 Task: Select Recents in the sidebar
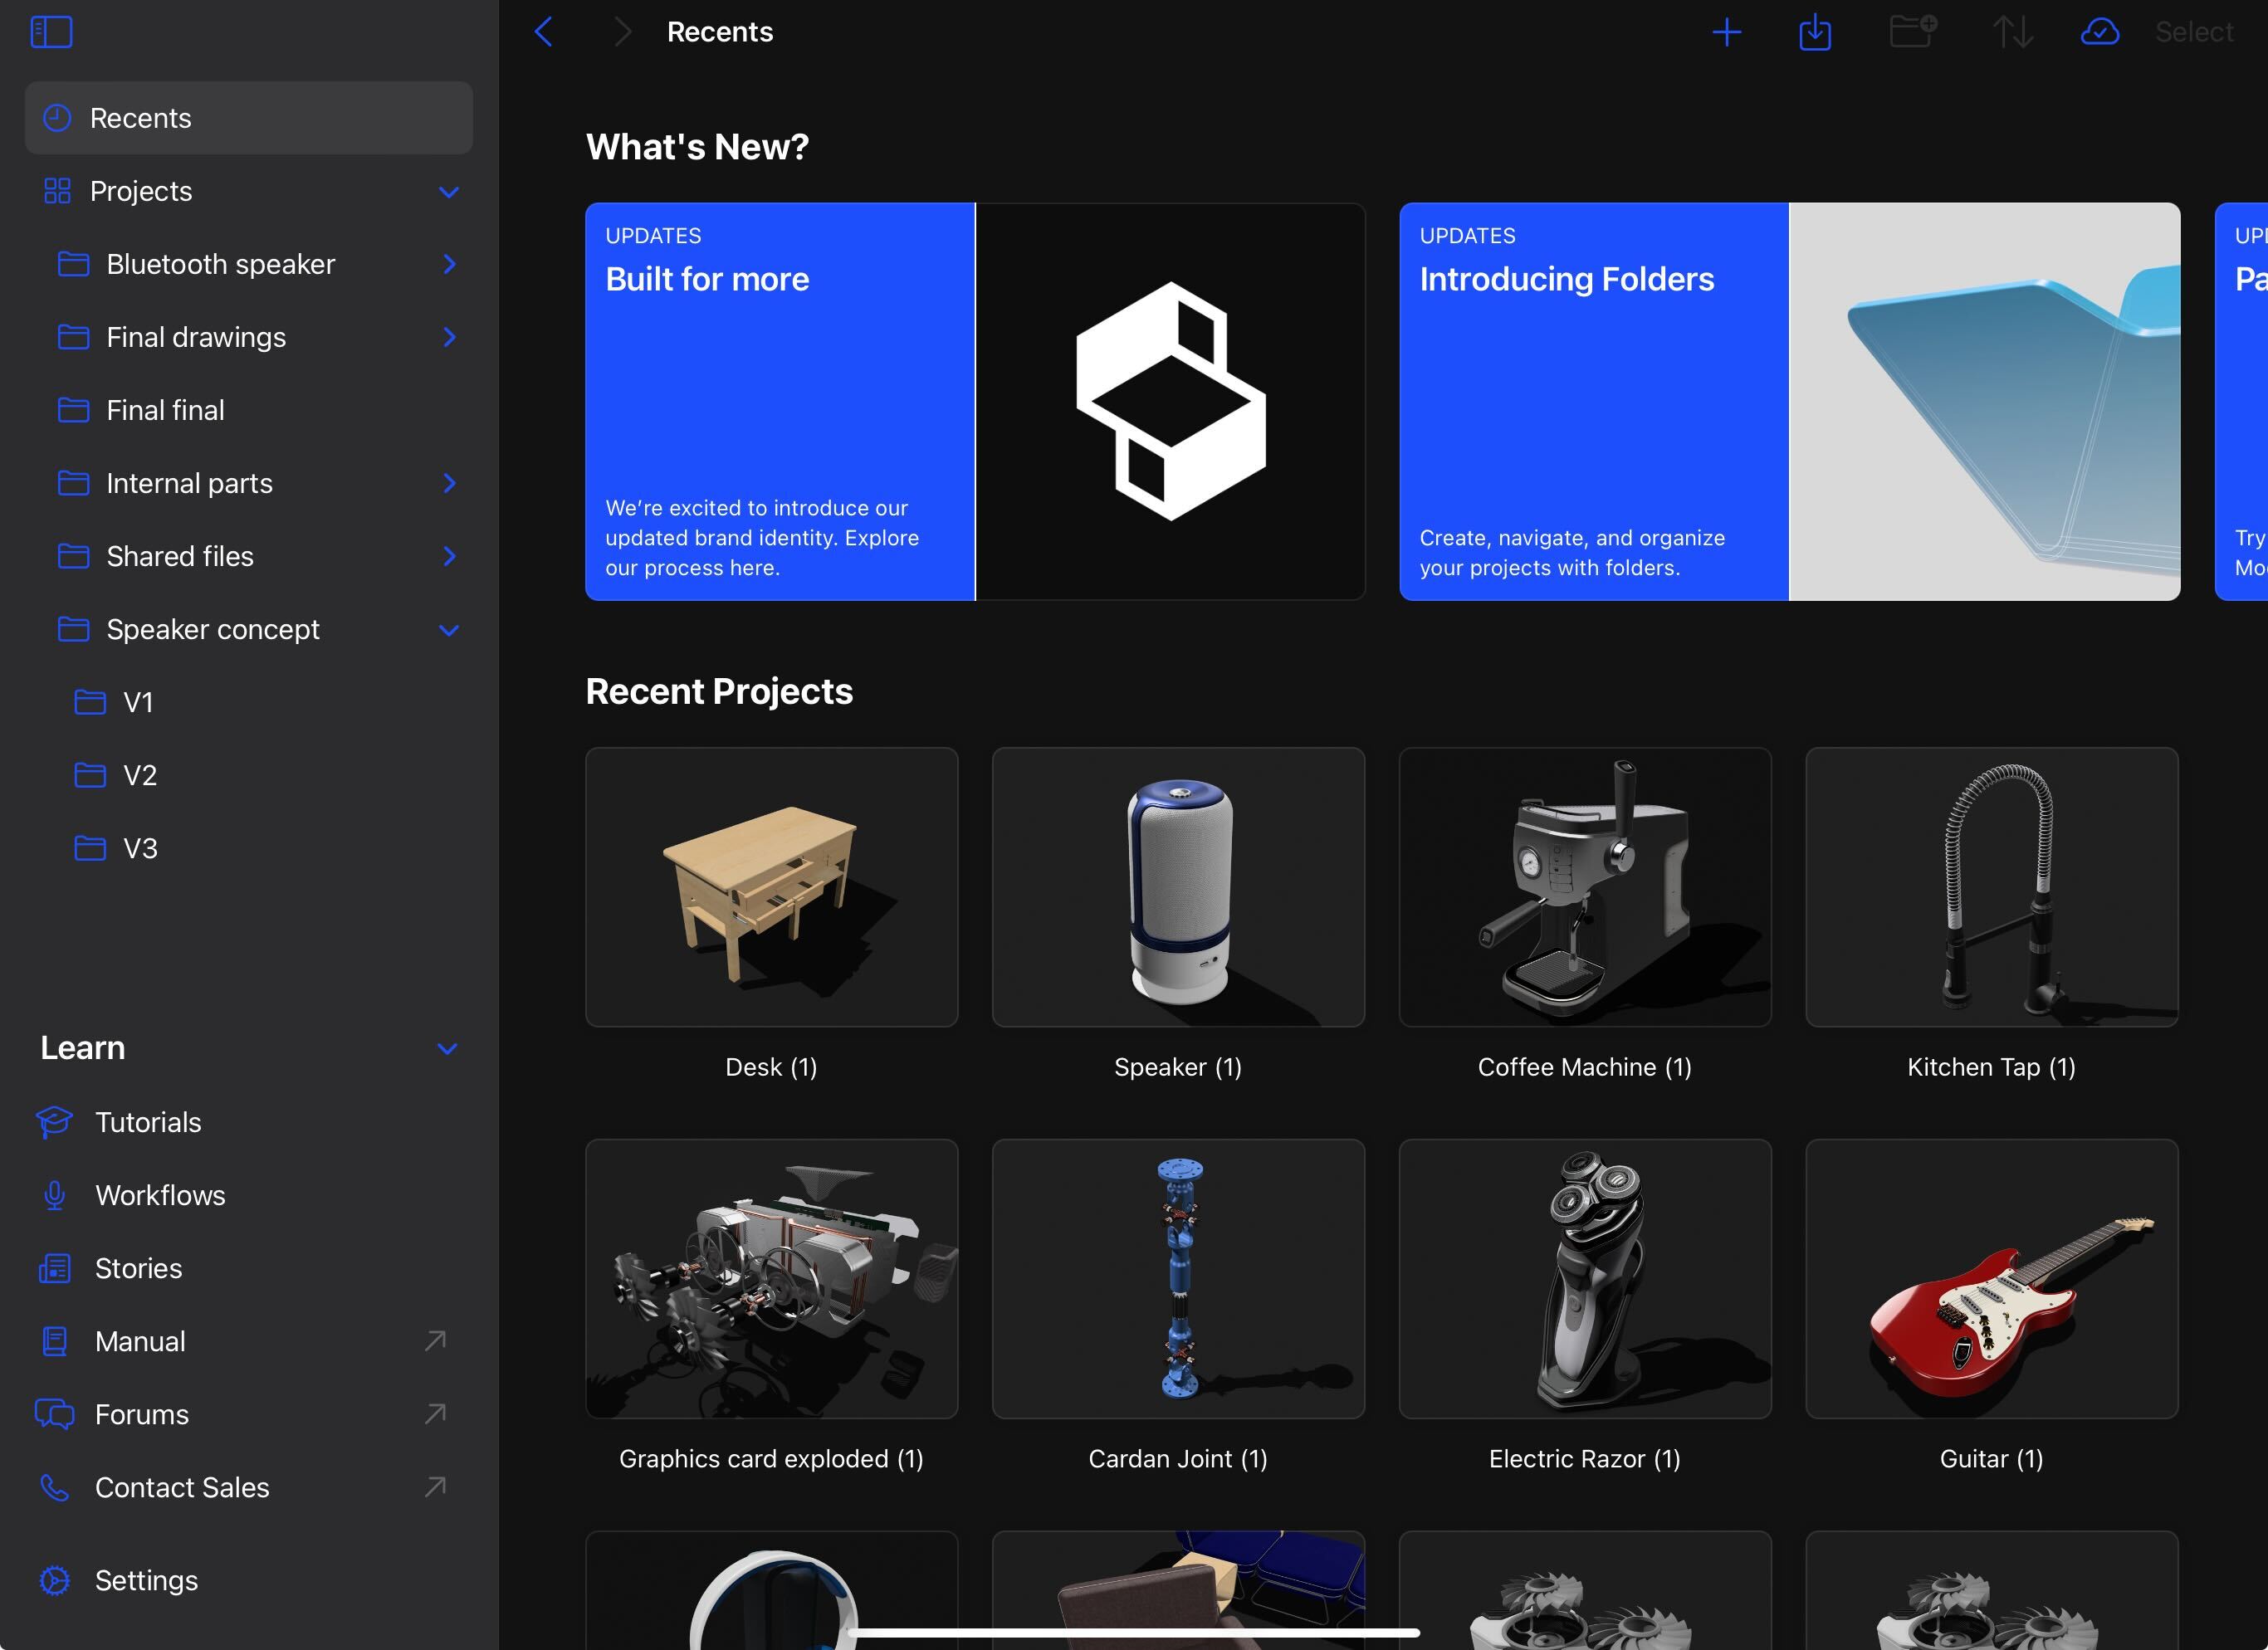(141, 117)
